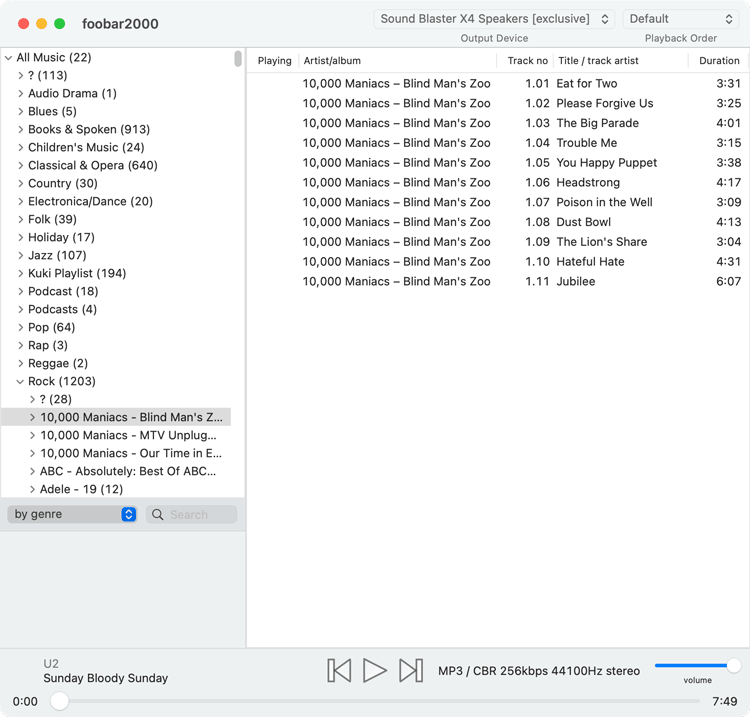Click track number 1.05 cell
The width and height of the screenshot is (750, 717).
click(537, 163)
